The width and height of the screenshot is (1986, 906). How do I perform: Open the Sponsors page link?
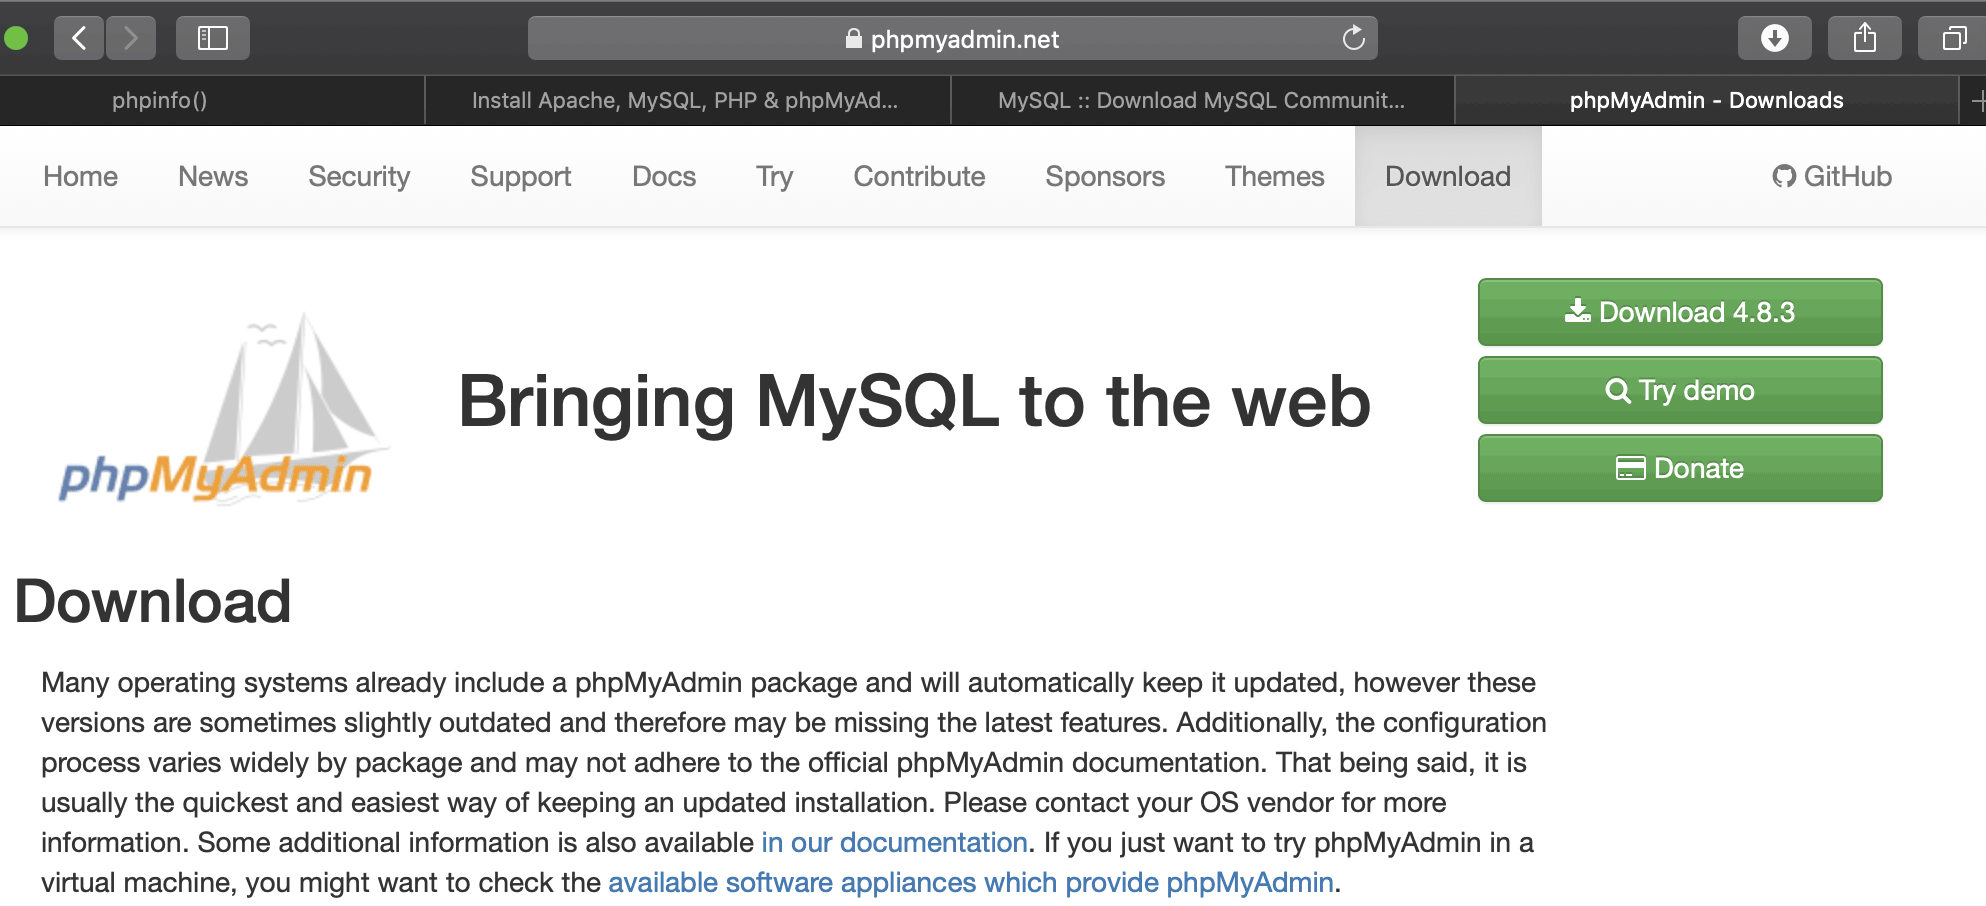[1104, 176]
